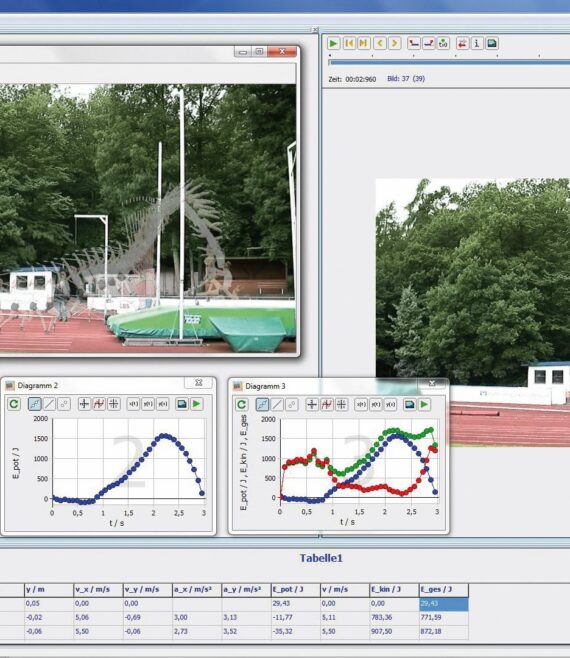Click the table cell '-35,32'

(296, 631)
